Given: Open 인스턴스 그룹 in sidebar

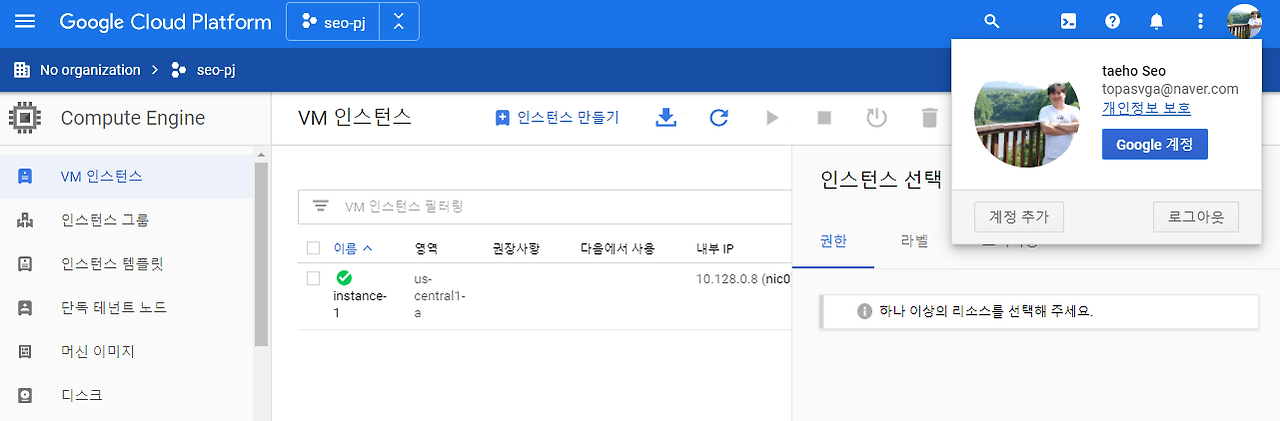Looking at the screenshot, I should pyautogui.click(x=105, y=220).
